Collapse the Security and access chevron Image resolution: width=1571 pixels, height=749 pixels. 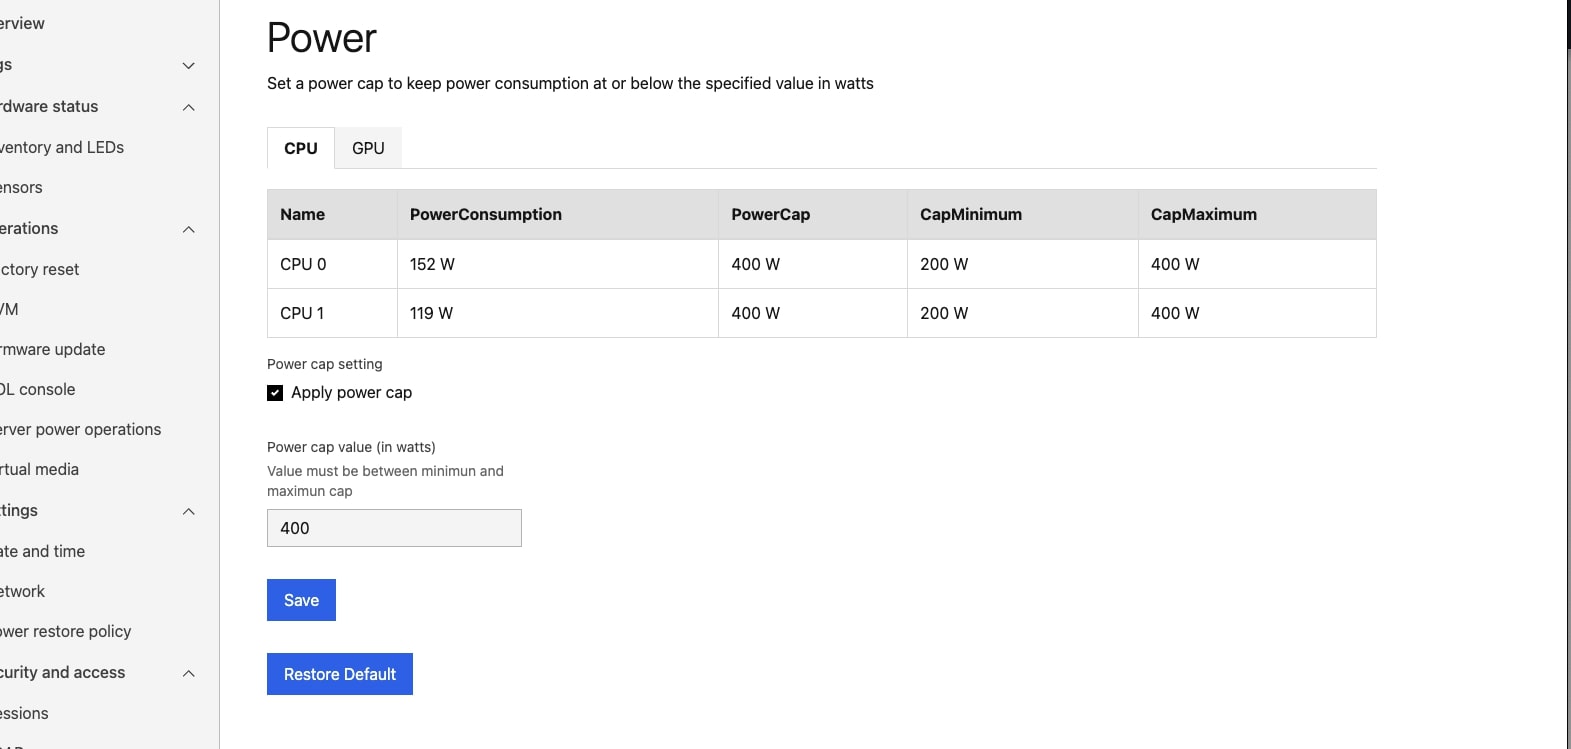pyautogui.click(x=189, y=673)
